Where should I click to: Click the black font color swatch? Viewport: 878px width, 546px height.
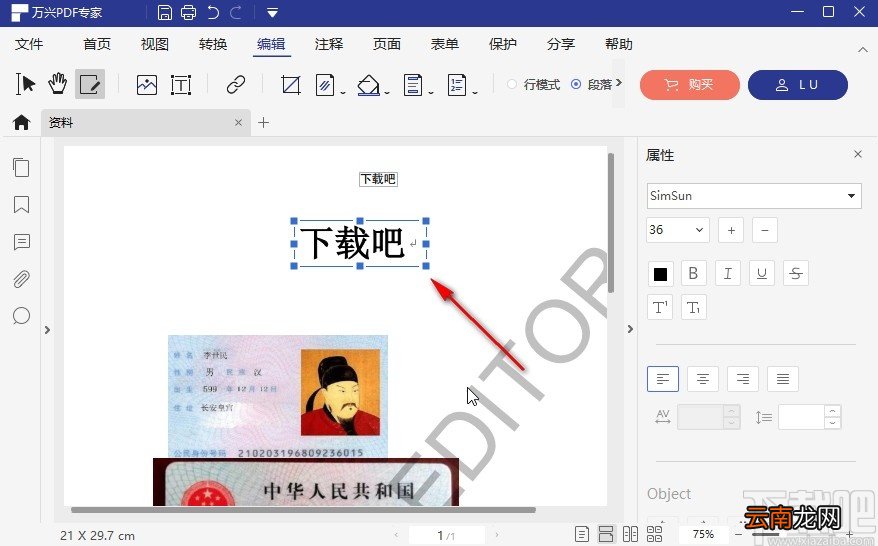point(660,274)
